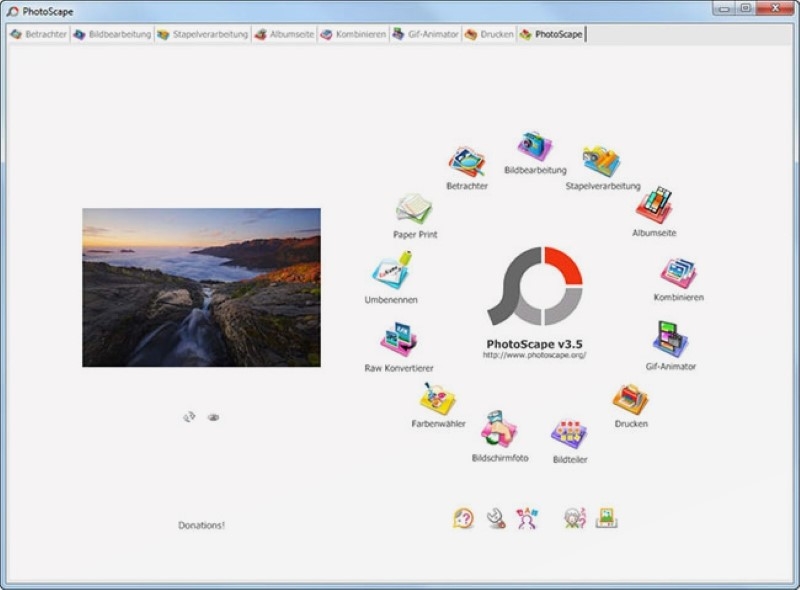Open the Bildteiler image splitter
The height and width of the screenshot is (590, 800).
tap(568, 430)
